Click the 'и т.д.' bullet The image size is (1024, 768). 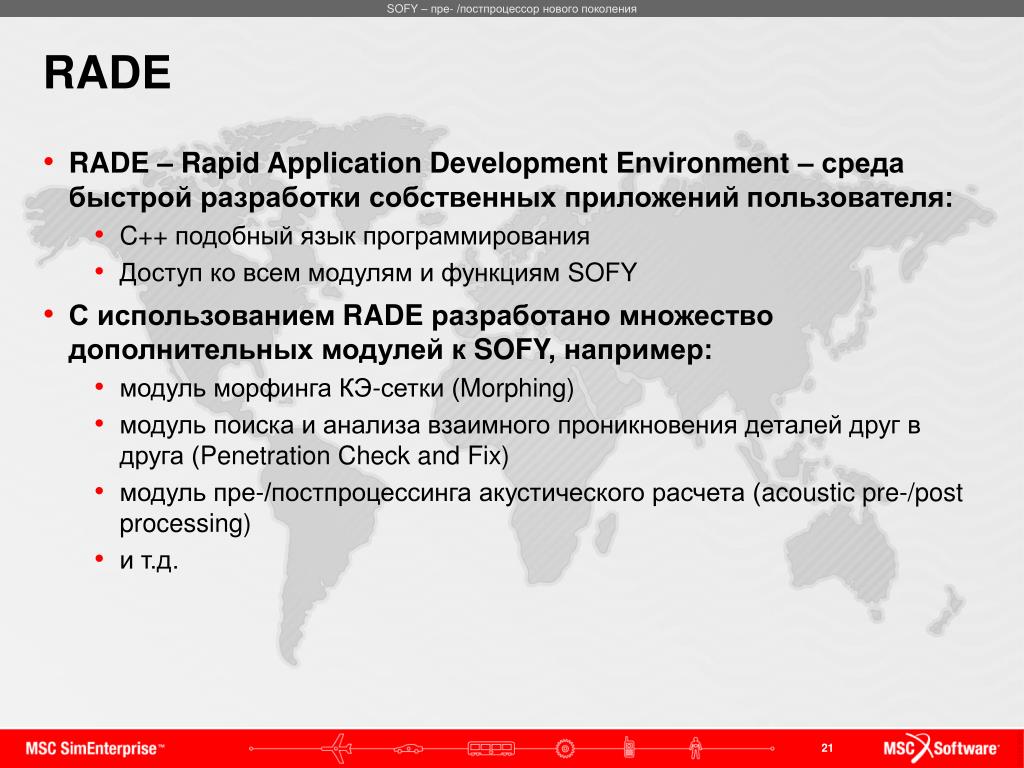click(149, 560)
